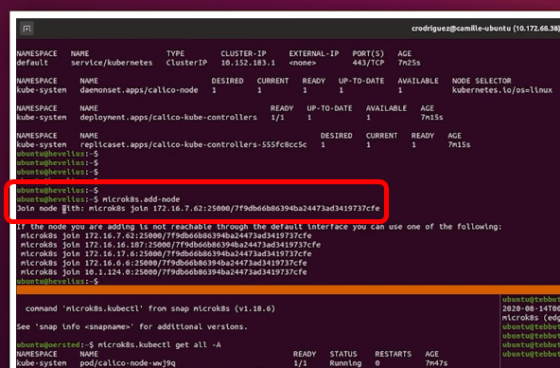Click the RESTARTS column header
Screen dimensions: 560x368
pyautogui.click(x=393, y=354)
